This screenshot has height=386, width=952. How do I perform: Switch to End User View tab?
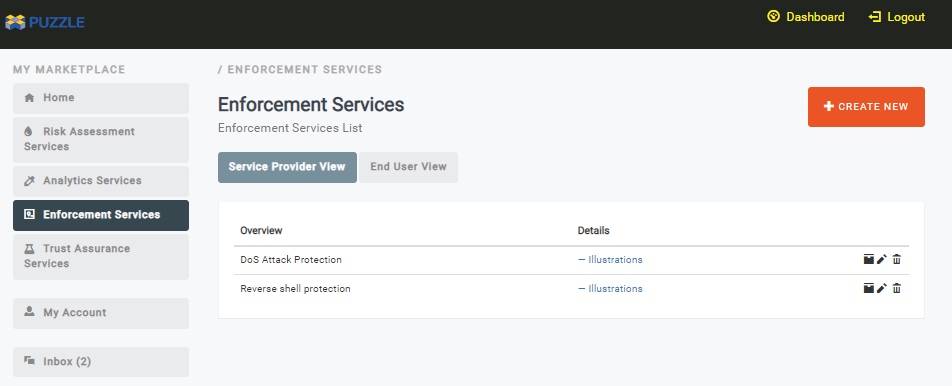pyautogui.click(x=409, y=167)
